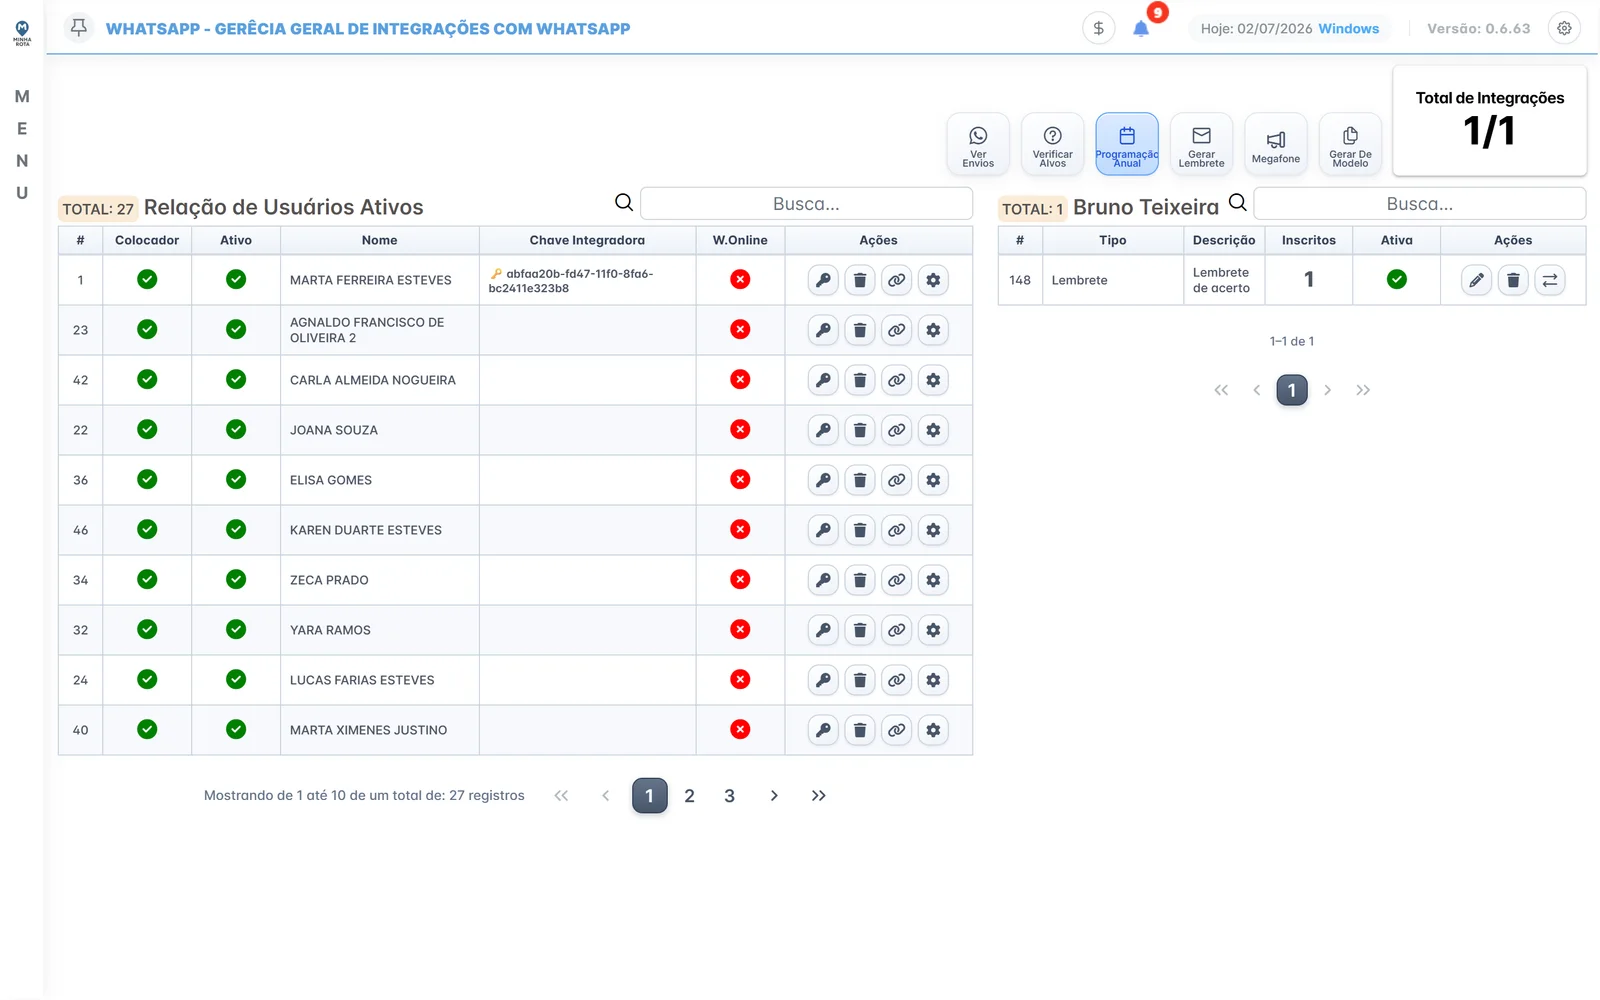
Task: Jump to first users page
Action: click(561, 796)
